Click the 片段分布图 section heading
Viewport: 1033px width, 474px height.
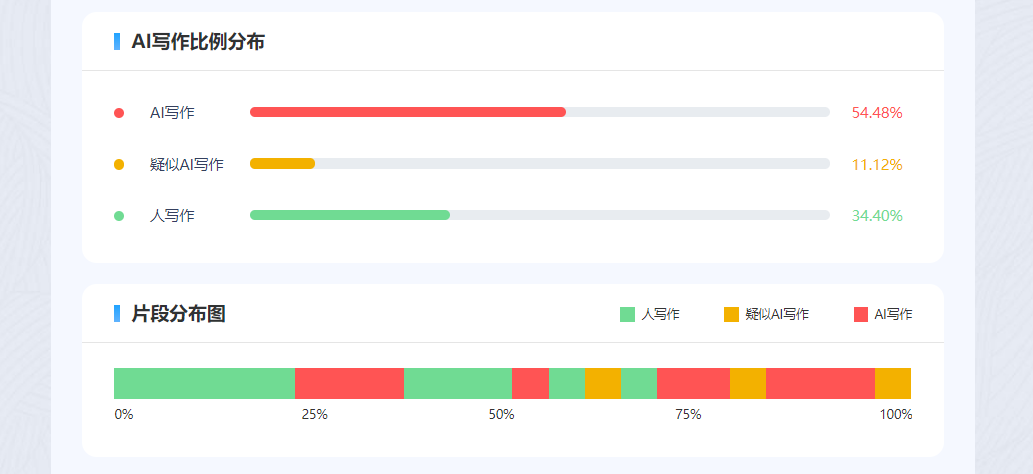click(x=178, y=314)
